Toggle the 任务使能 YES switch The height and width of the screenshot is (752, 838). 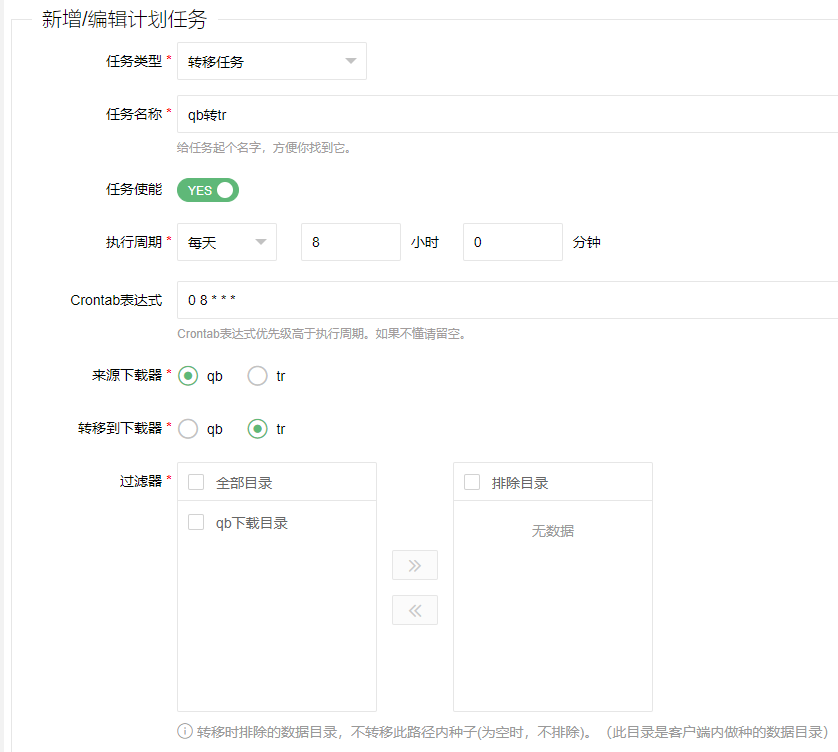tap(208, 190)
